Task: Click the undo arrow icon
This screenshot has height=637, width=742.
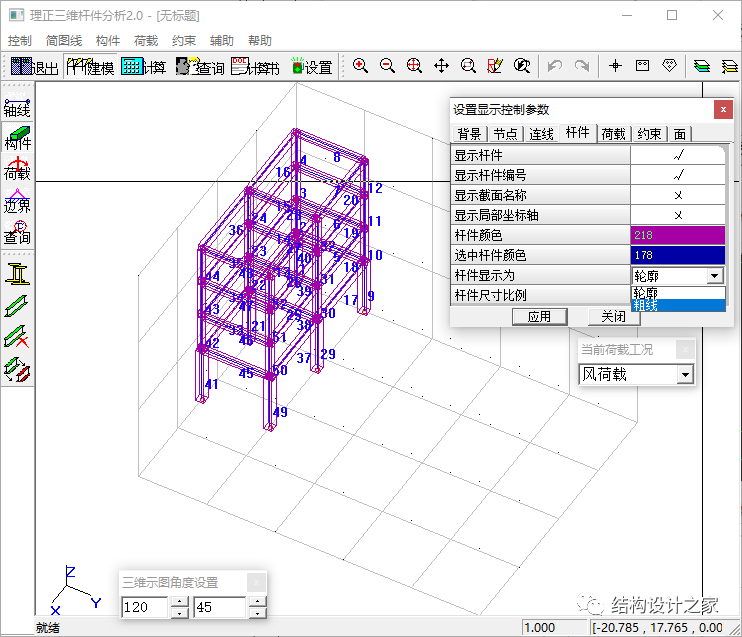Action: [555, 66]
